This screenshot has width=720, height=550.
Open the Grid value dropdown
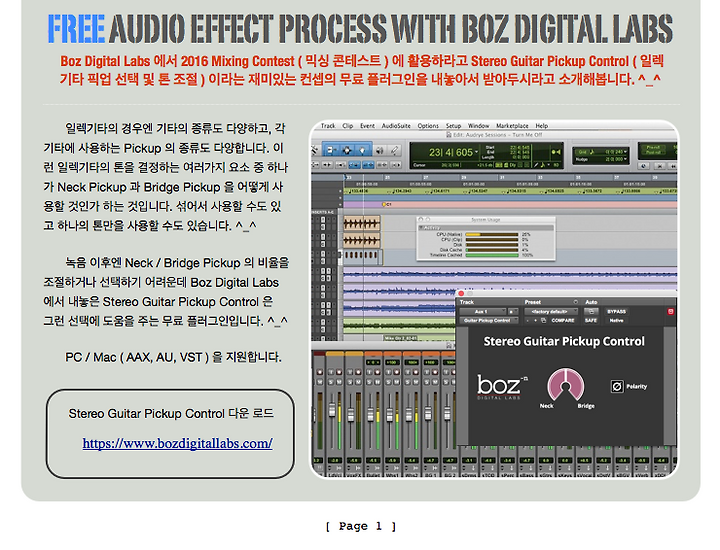pyautogui.click(x=625, y=152)
